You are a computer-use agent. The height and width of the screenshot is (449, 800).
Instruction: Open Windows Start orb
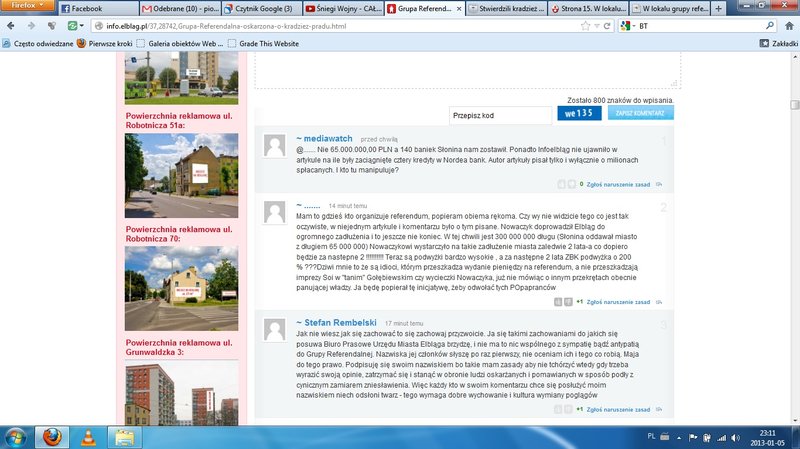click(x=15, y=437)
